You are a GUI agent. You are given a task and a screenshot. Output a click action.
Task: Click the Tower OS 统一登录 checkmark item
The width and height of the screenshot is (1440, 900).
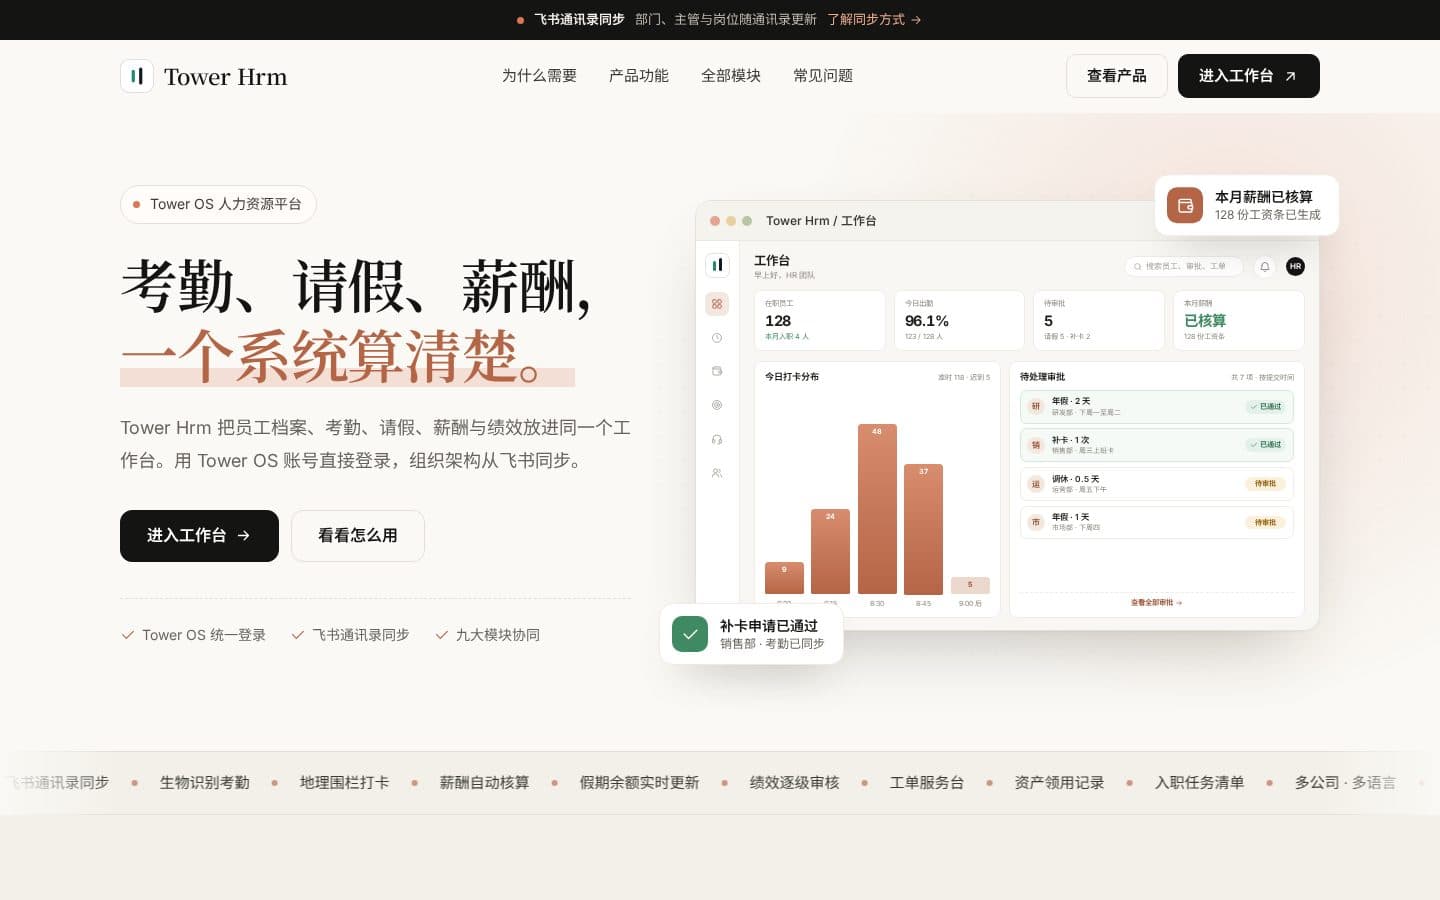(193, 635)
